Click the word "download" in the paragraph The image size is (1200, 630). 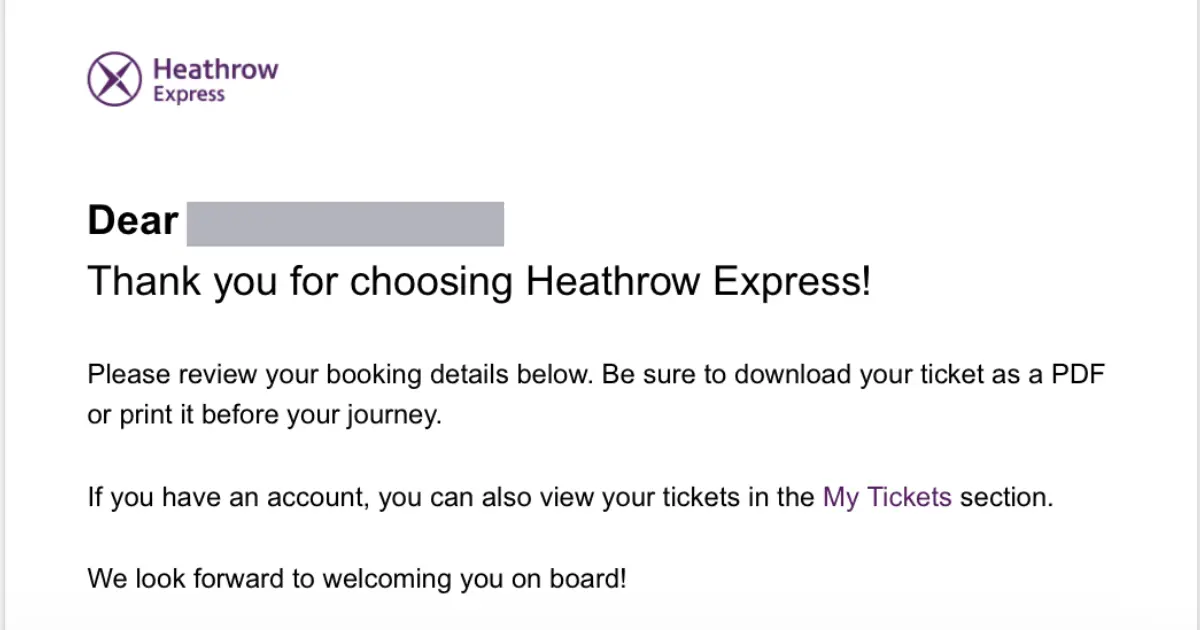tap(785, 376)
